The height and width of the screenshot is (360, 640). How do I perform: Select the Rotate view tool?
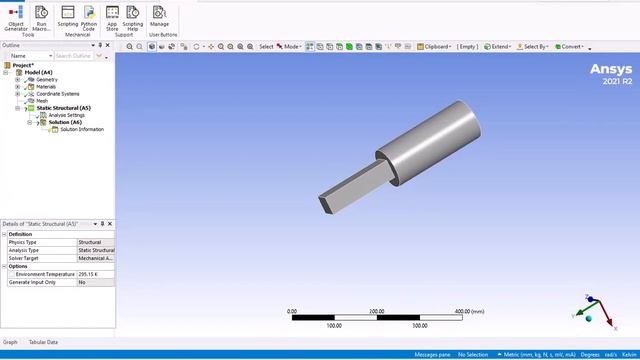pyautogui.click(x=196, y=47)
